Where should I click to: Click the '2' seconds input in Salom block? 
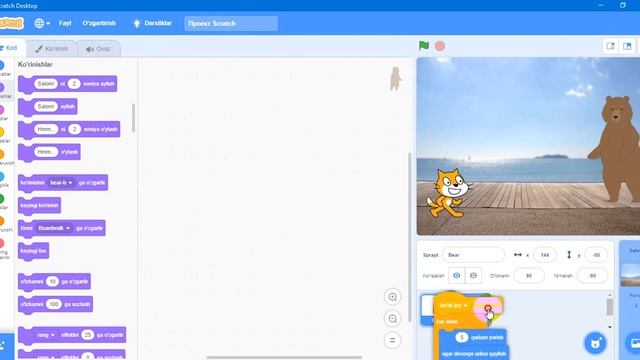[74, 84]
